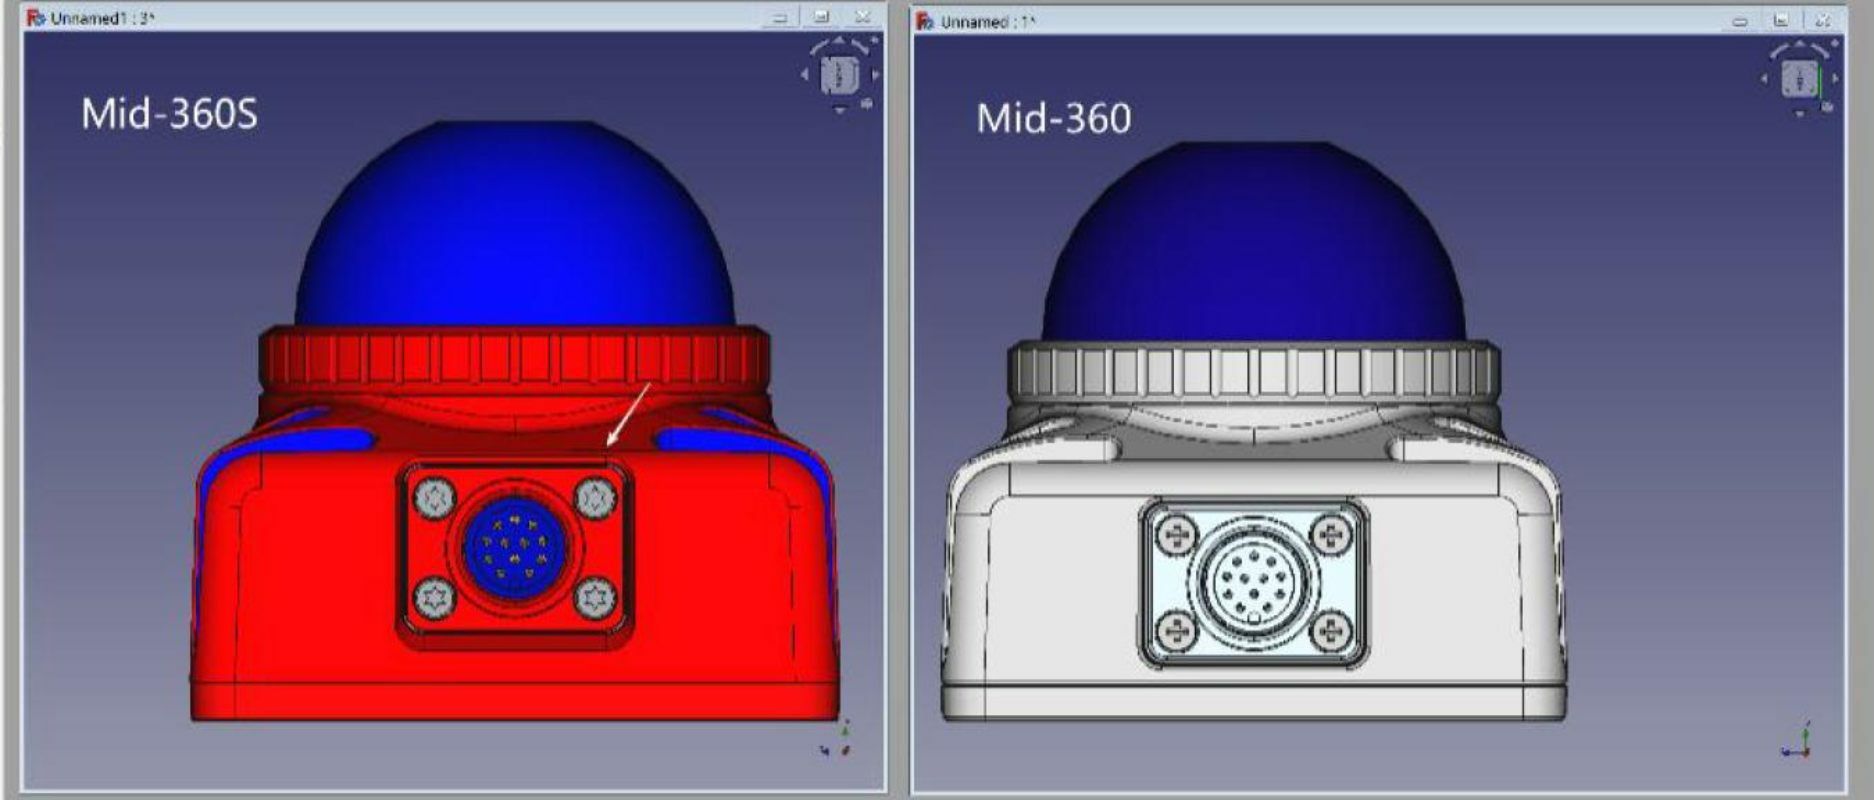
Task: Rotate Mid-360S view left with cube arrow
Action: pos(805,75)
